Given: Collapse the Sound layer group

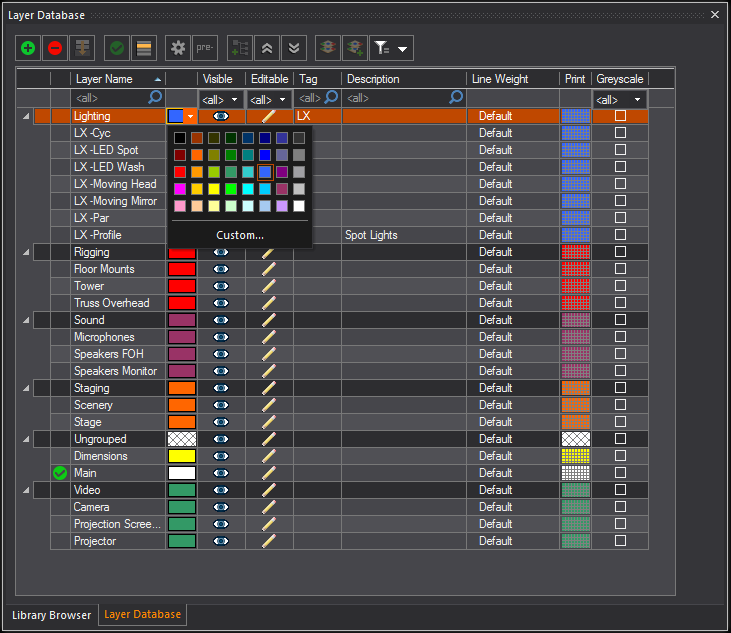Looking at the screenshot, I should click(26, 321).
